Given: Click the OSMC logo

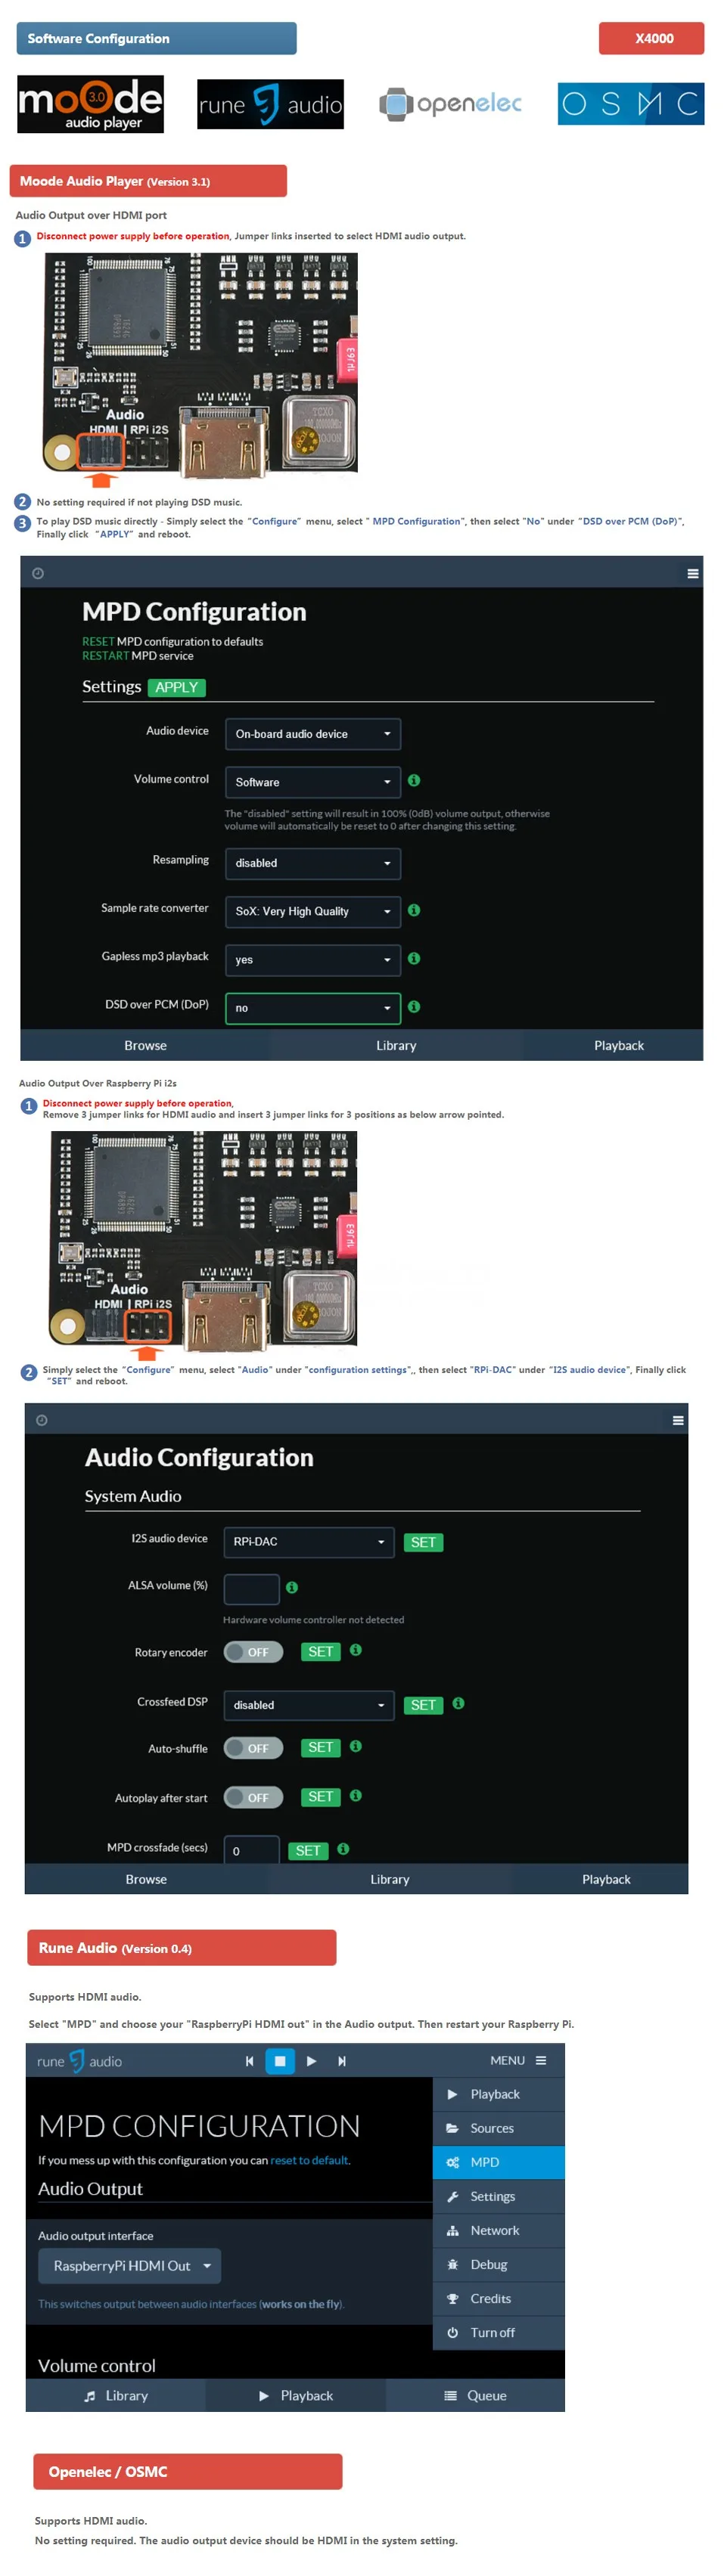Looking at the screenshot, I should 630,103.
